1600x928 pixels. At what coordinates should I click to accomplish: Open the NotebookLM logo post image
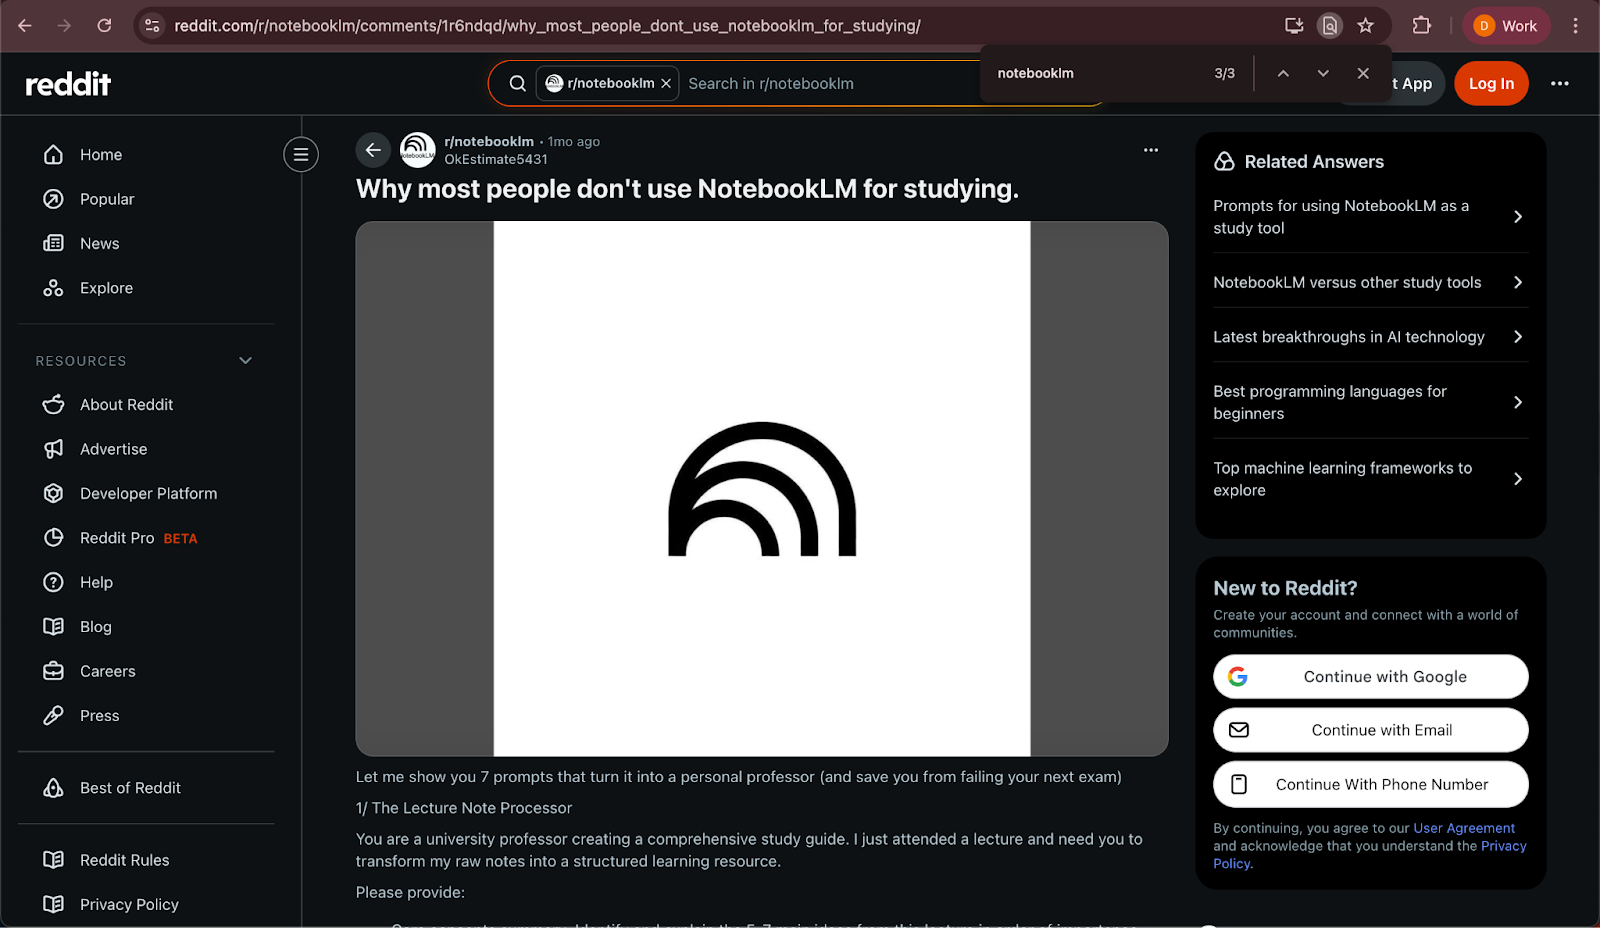point(762,489)
